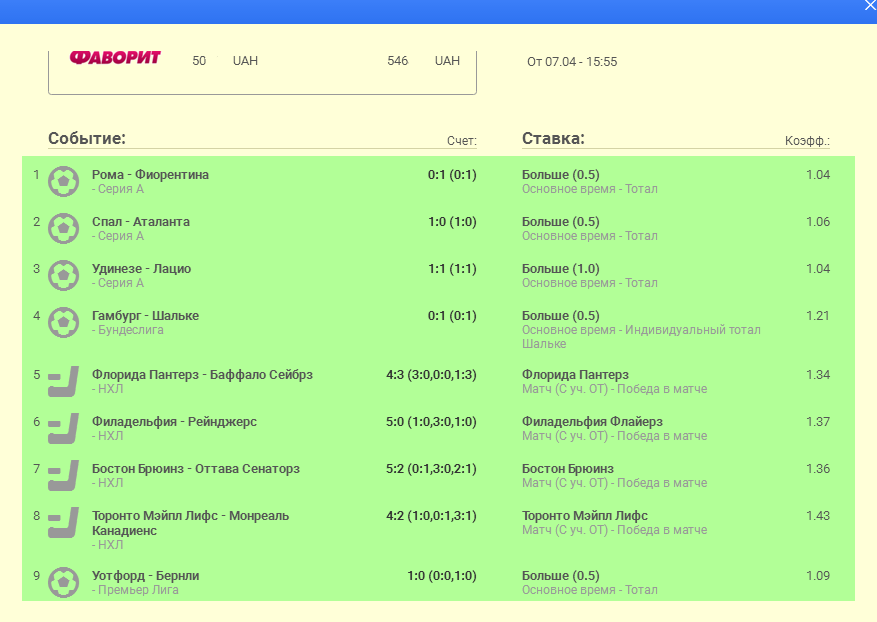
Task: Click hockey icon for Торонто Мэйпл Лифс match
Action: click(64, 523)
